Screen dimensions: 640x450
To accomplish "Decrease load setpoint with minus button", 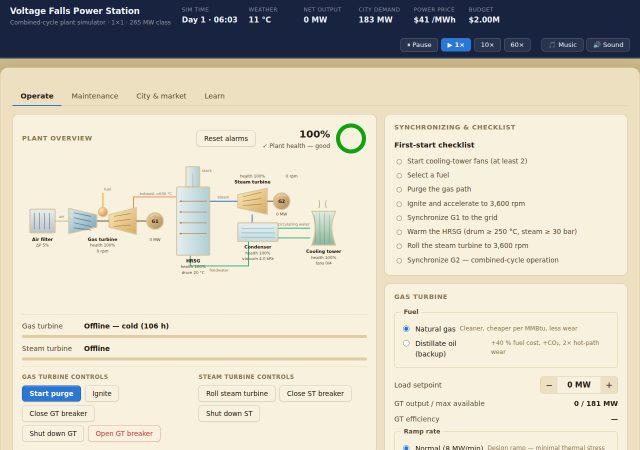I will tap(549, 385).
